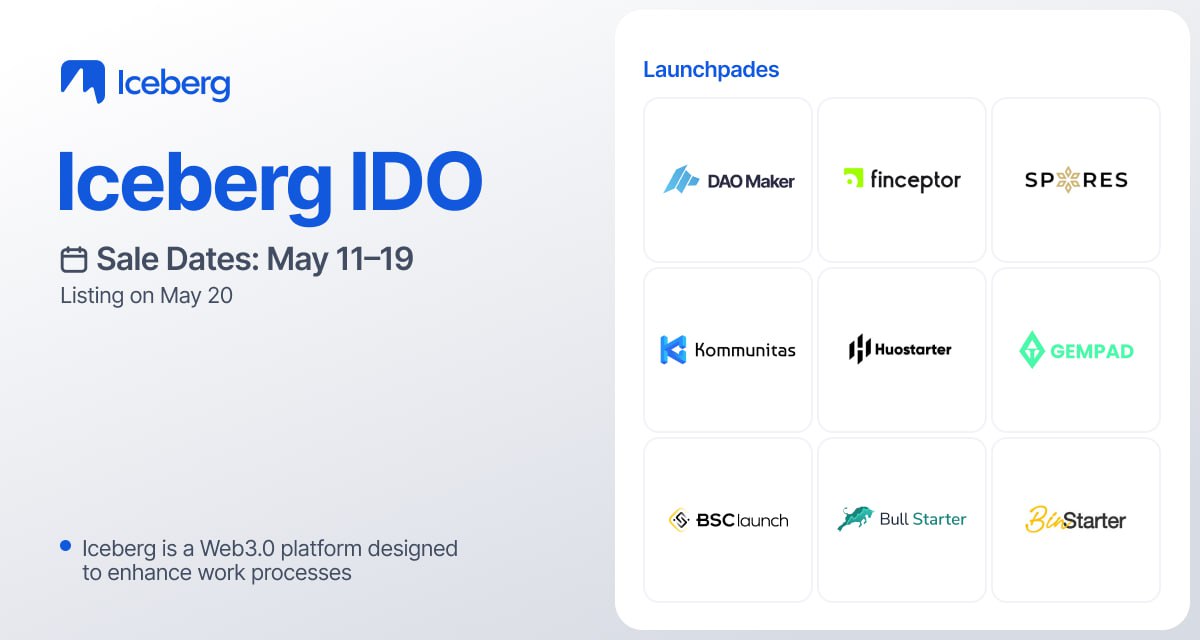Open the Bull Starter launchpad card
Viewport: 1200px width, 640px height.
(902, 520)
